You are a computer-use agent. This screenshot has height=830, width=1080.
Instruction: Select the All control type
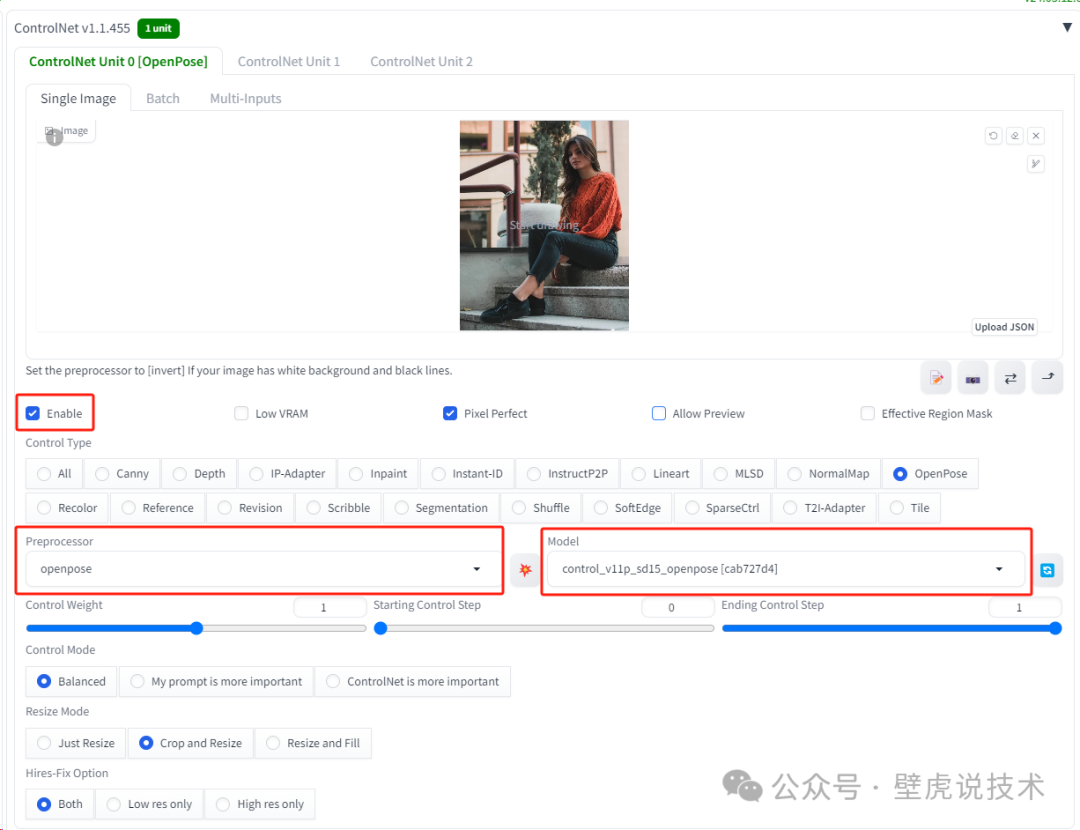(x=54, y=474)
